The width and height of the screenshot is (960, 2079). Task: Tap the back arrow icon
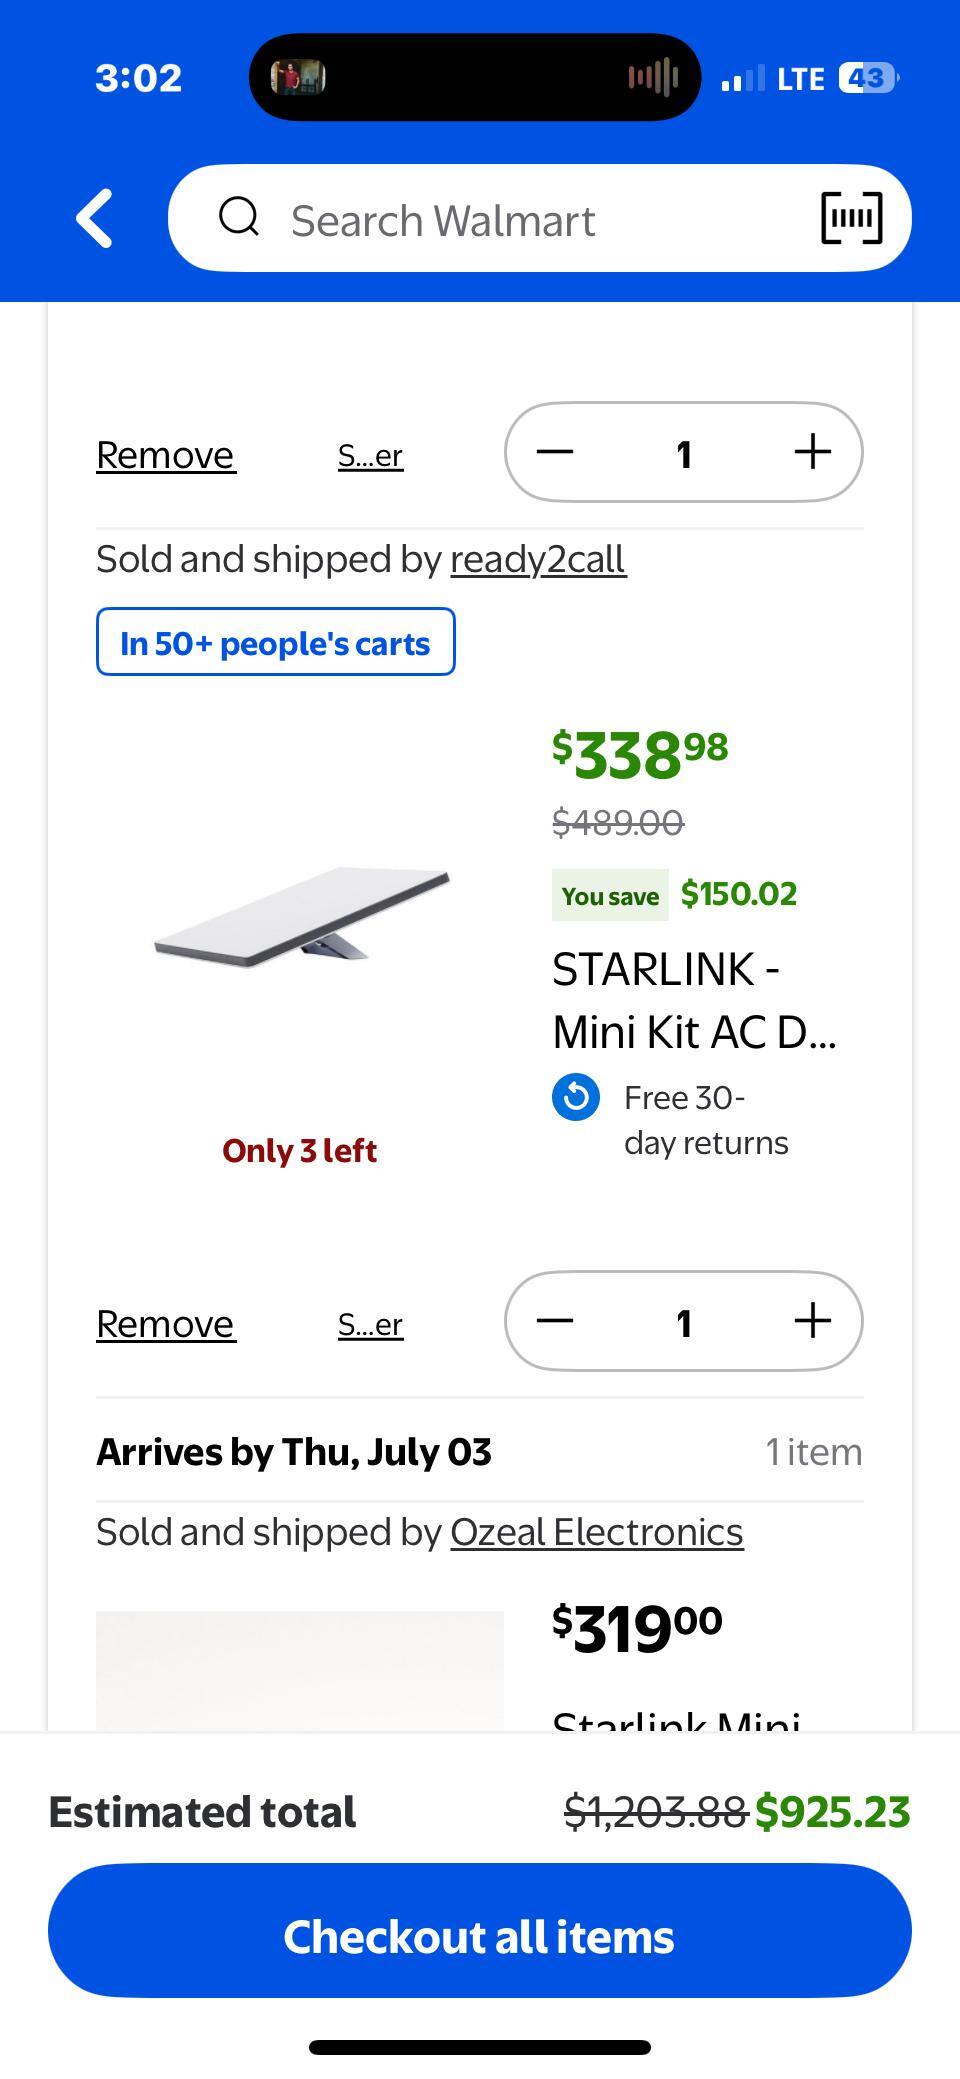[96, 218]
